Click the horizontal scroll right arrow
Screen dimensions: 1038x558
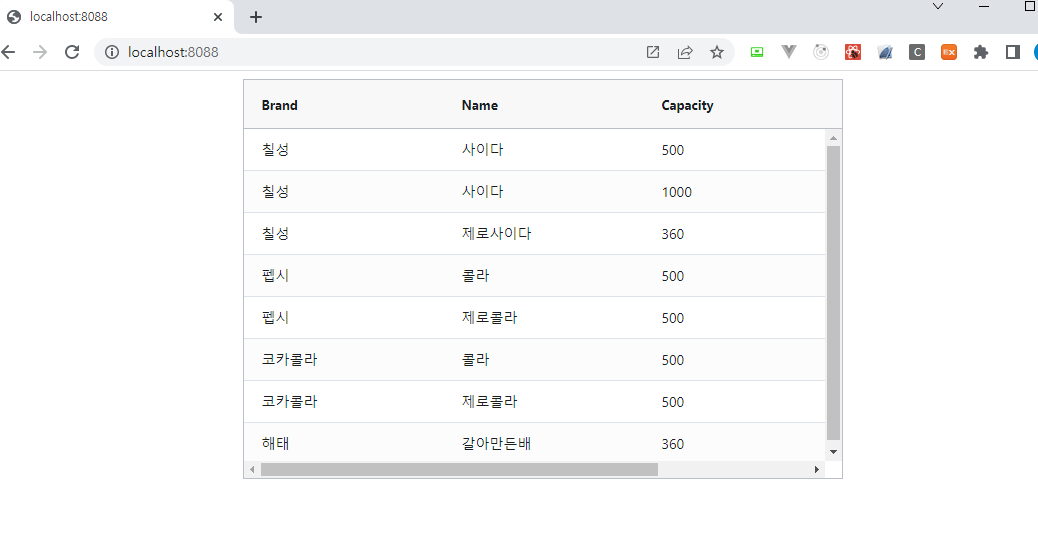817,469
